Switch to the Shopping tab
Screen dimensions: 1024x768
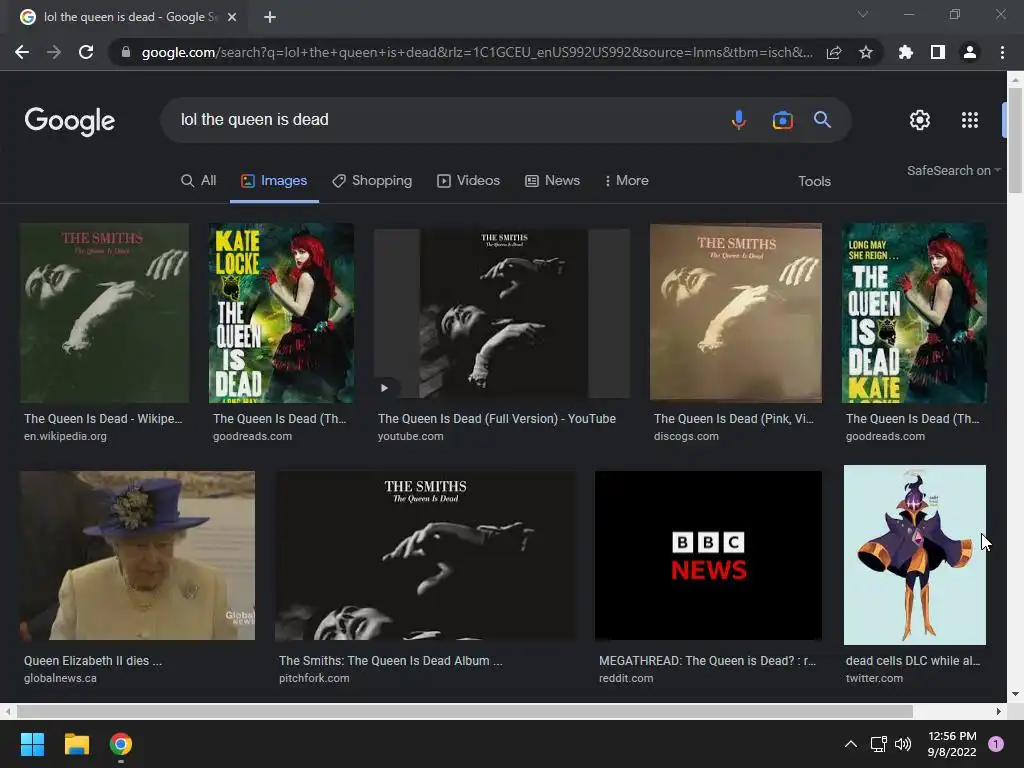(372, 181)
